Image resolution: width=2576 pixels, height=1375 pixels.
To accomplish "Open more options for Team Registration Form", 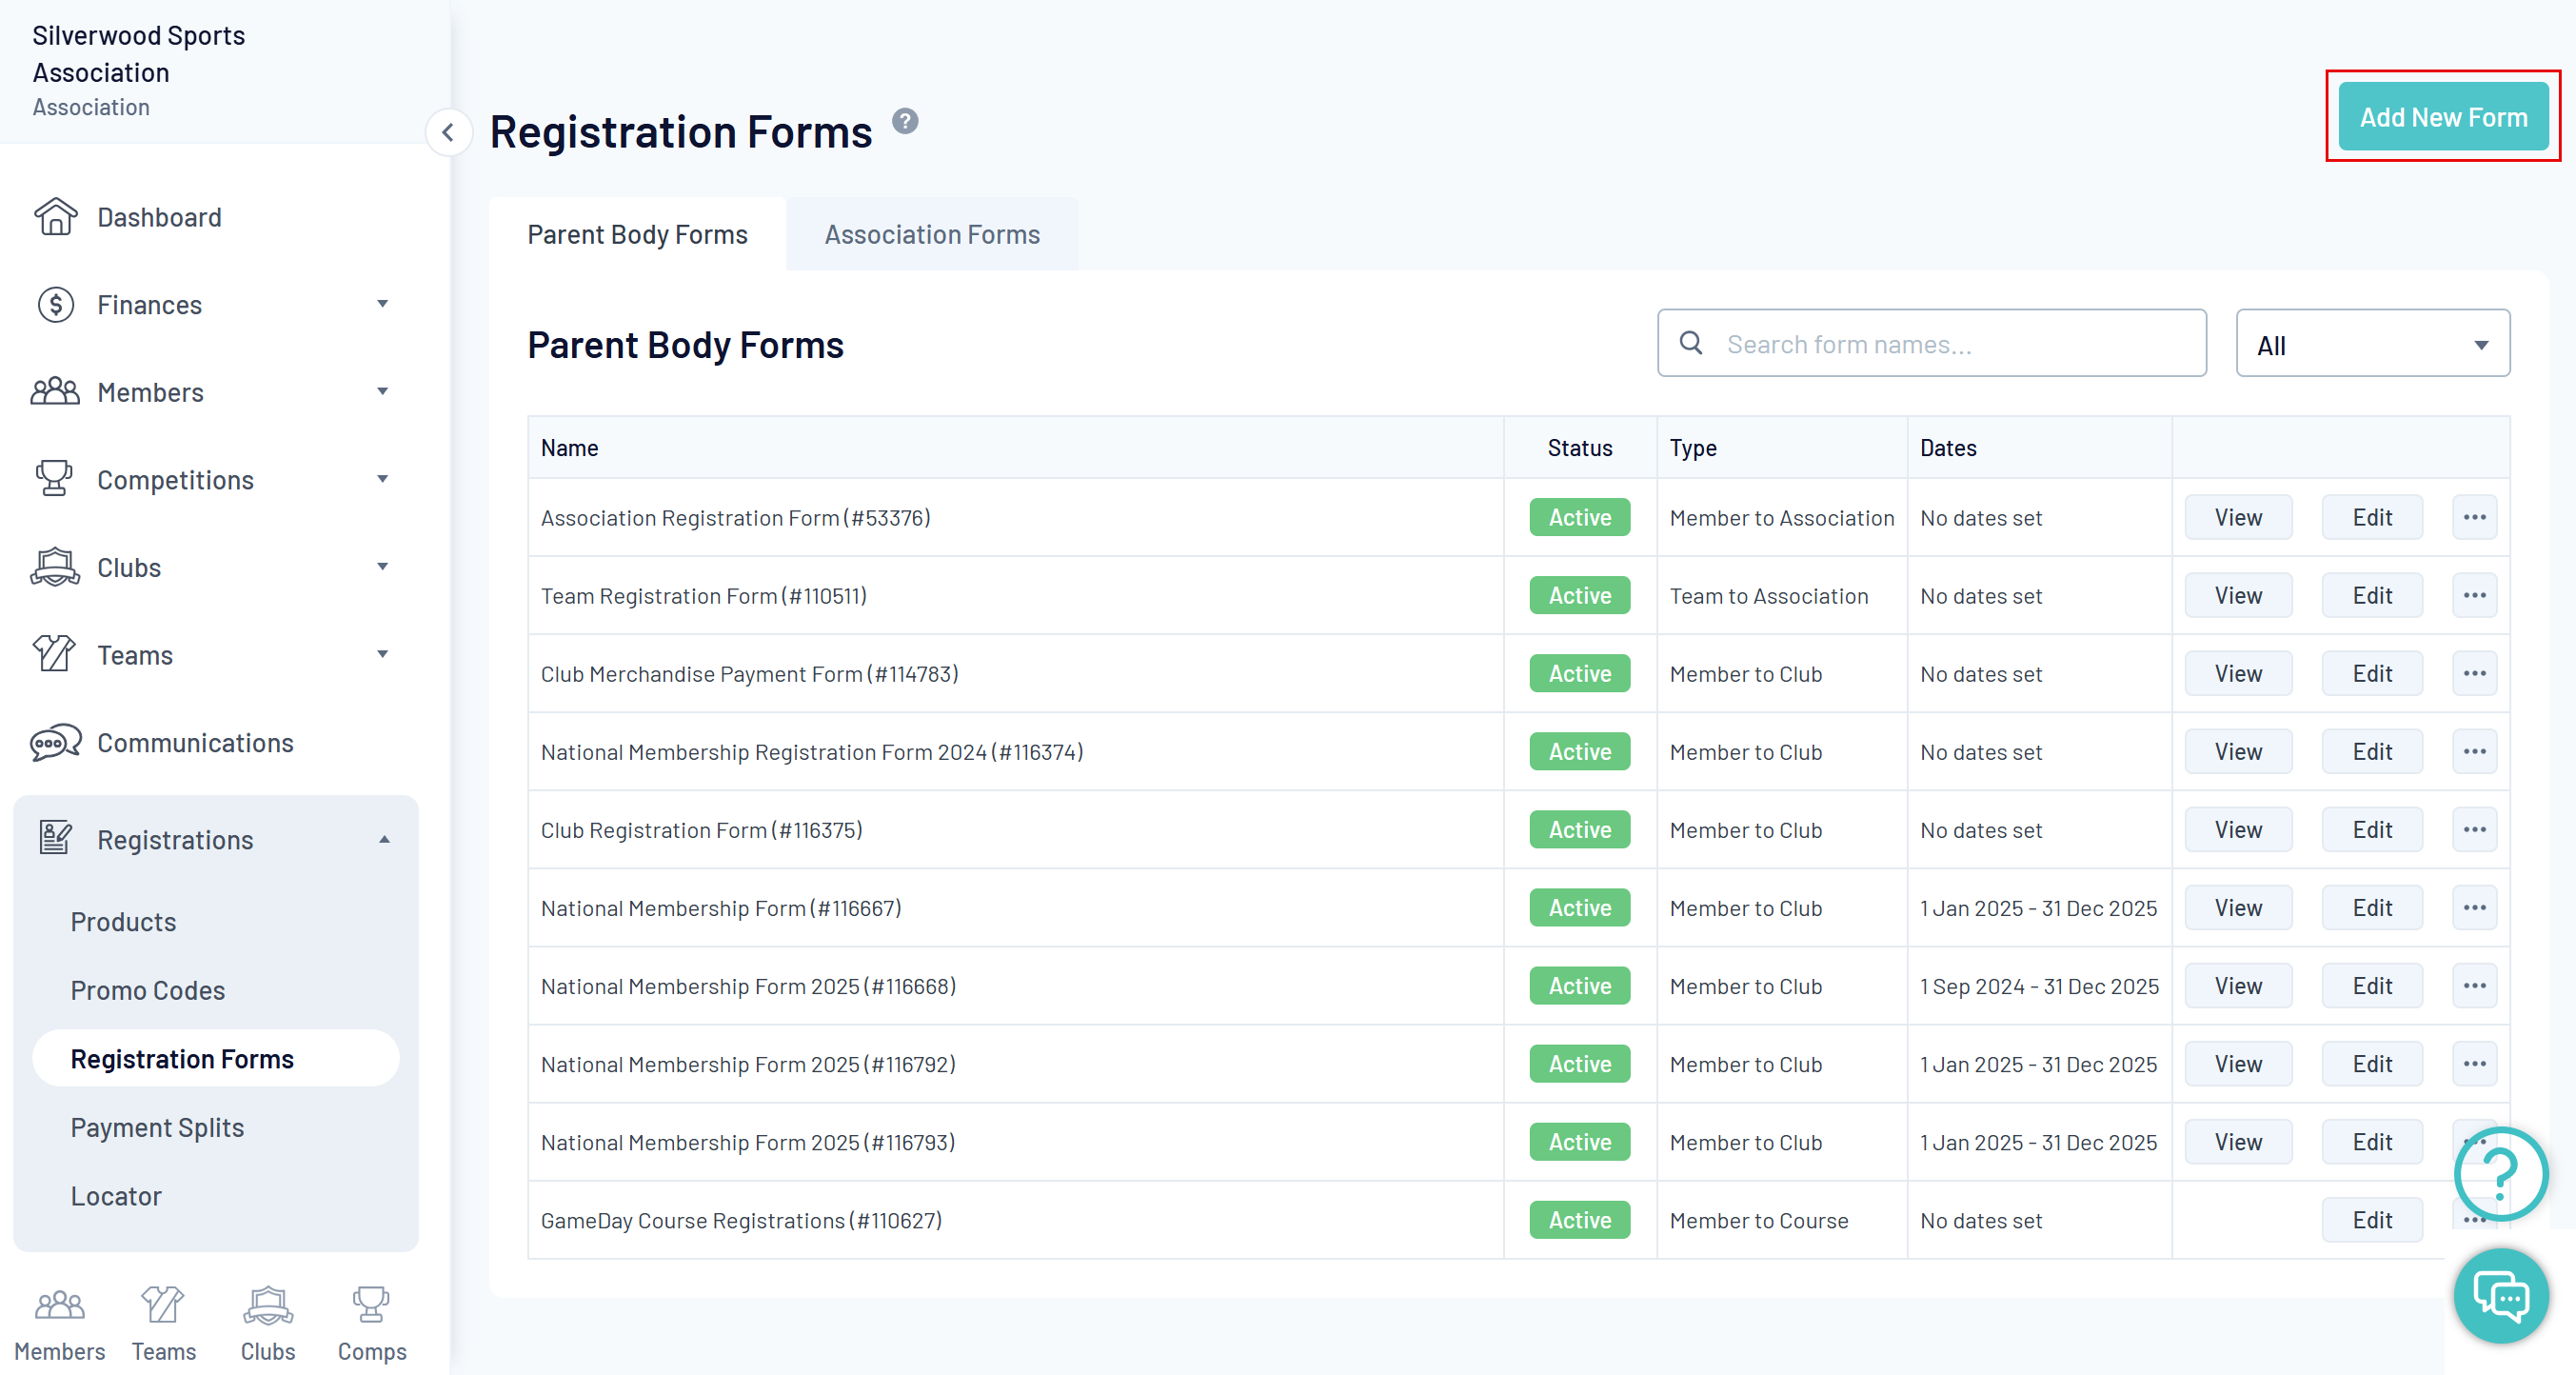I will click(2474, 596).
